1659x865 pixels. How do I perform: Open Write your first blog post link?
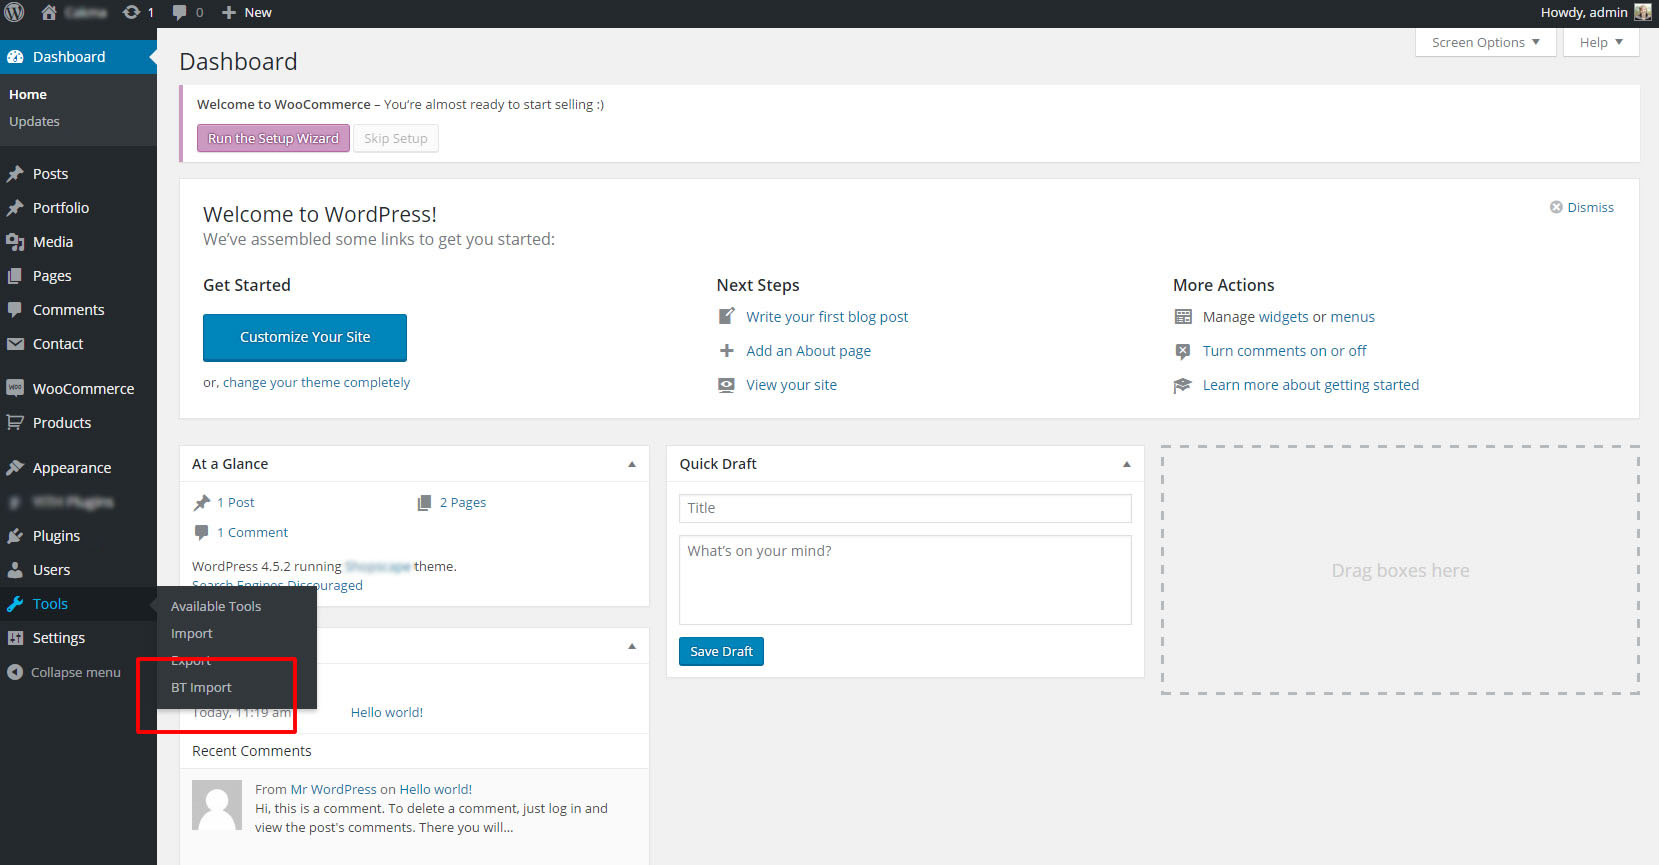827,317
